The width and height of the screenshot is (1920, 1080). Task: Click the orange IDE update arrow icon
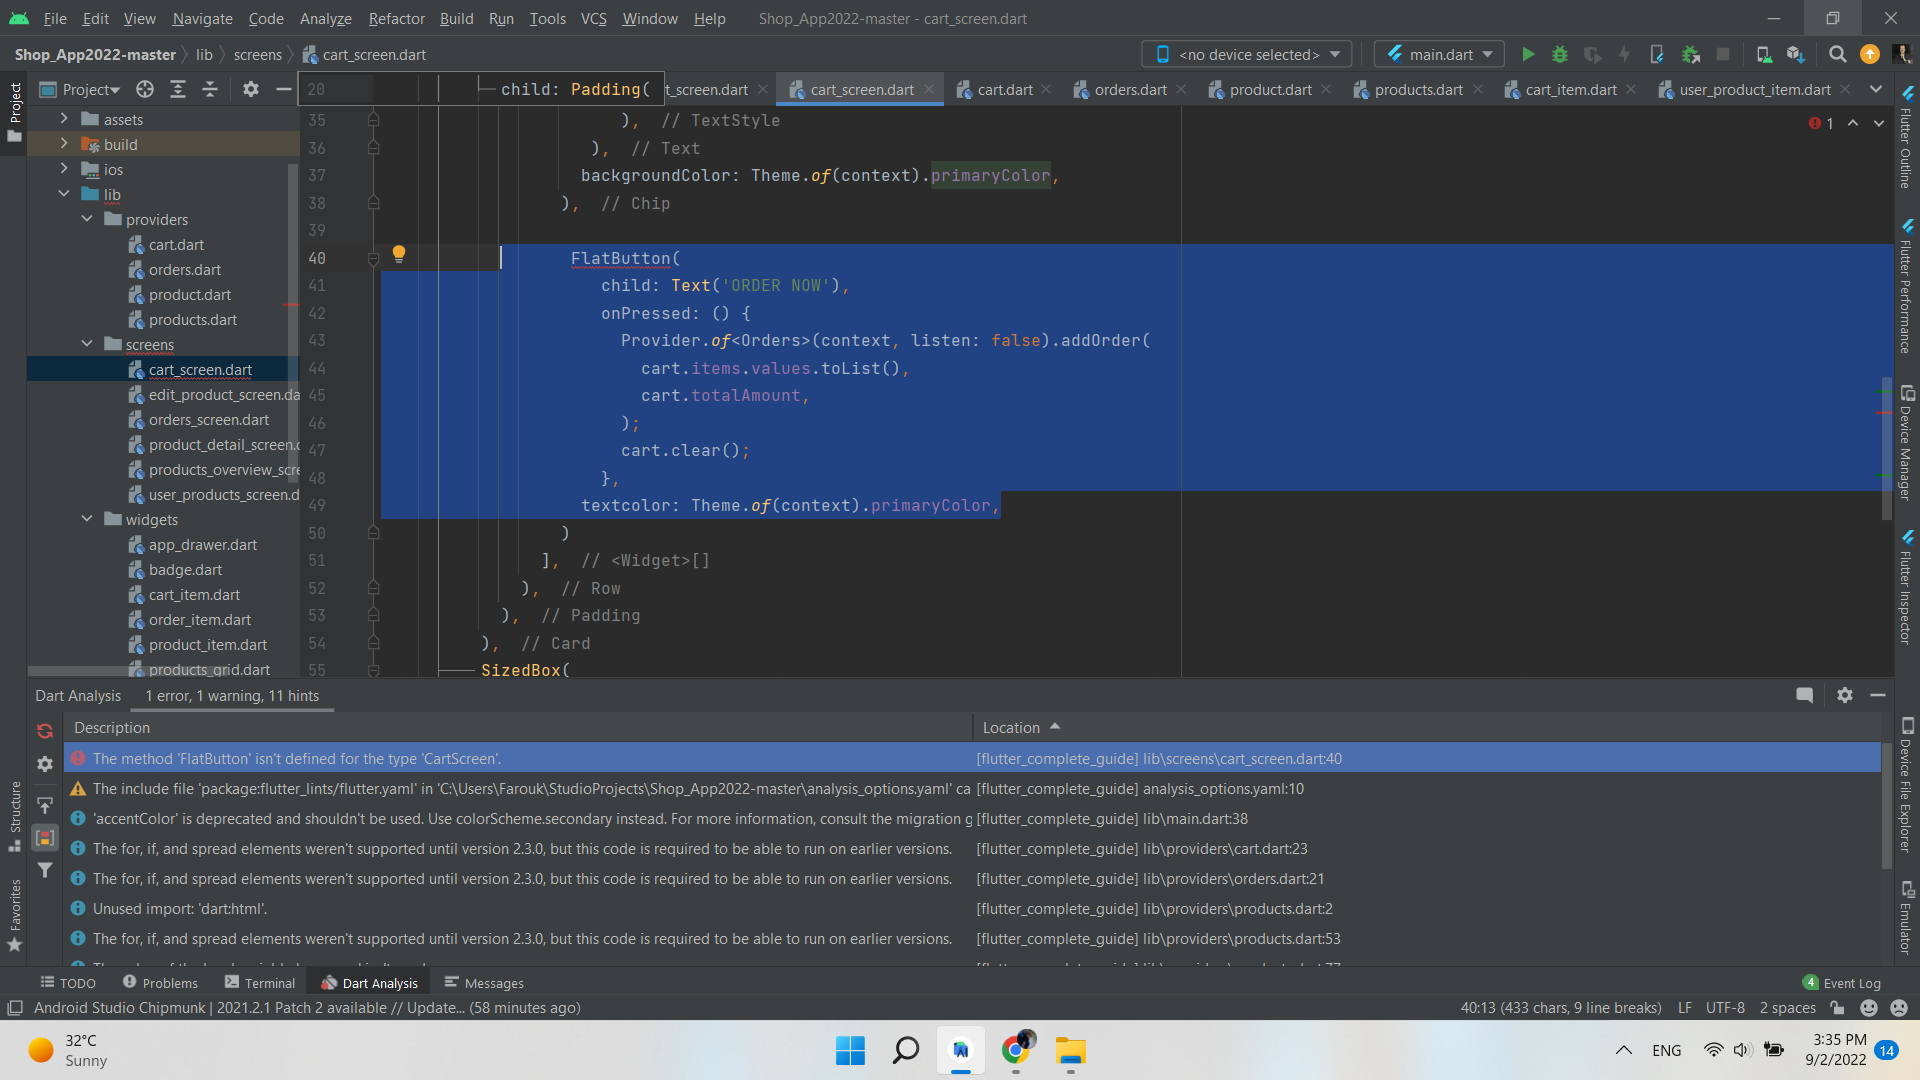(x=1869, y=54)
